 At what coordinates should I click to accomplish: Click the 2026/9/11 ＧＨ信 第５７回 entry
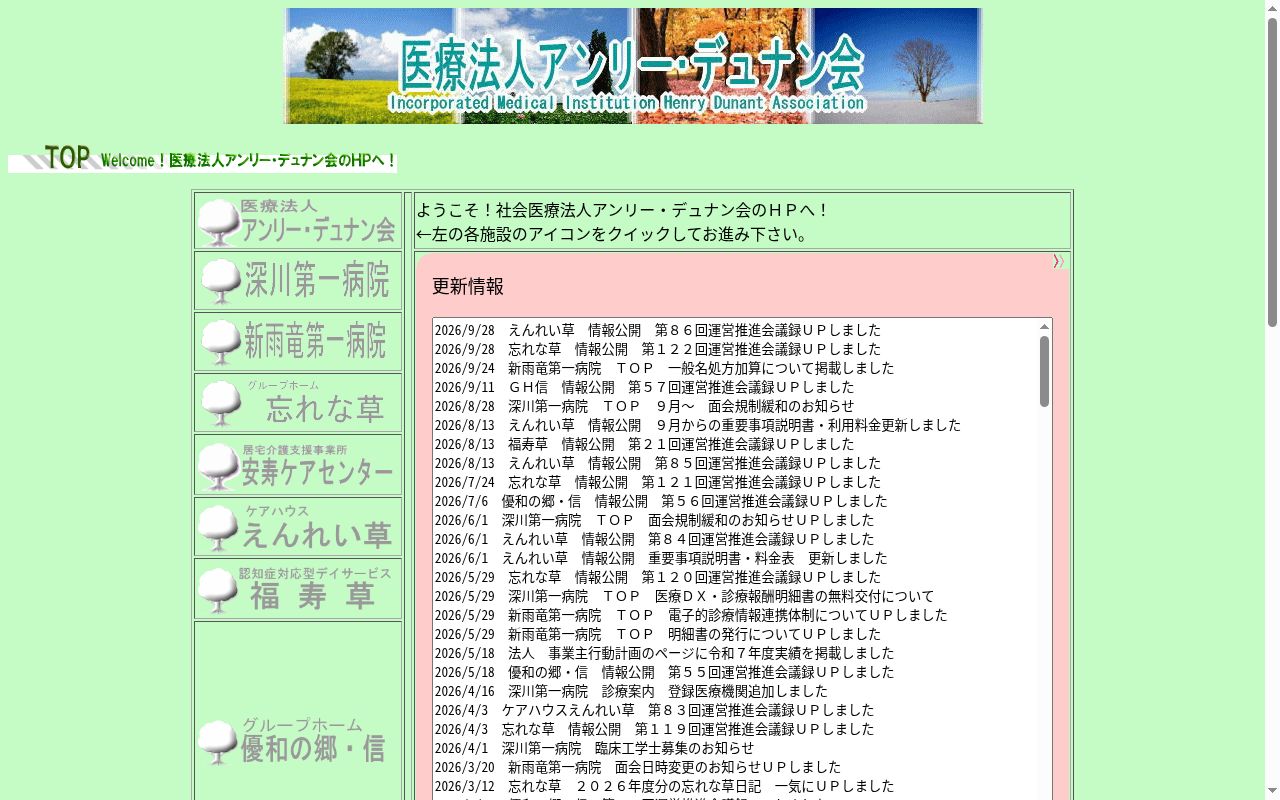pos(645,387)
